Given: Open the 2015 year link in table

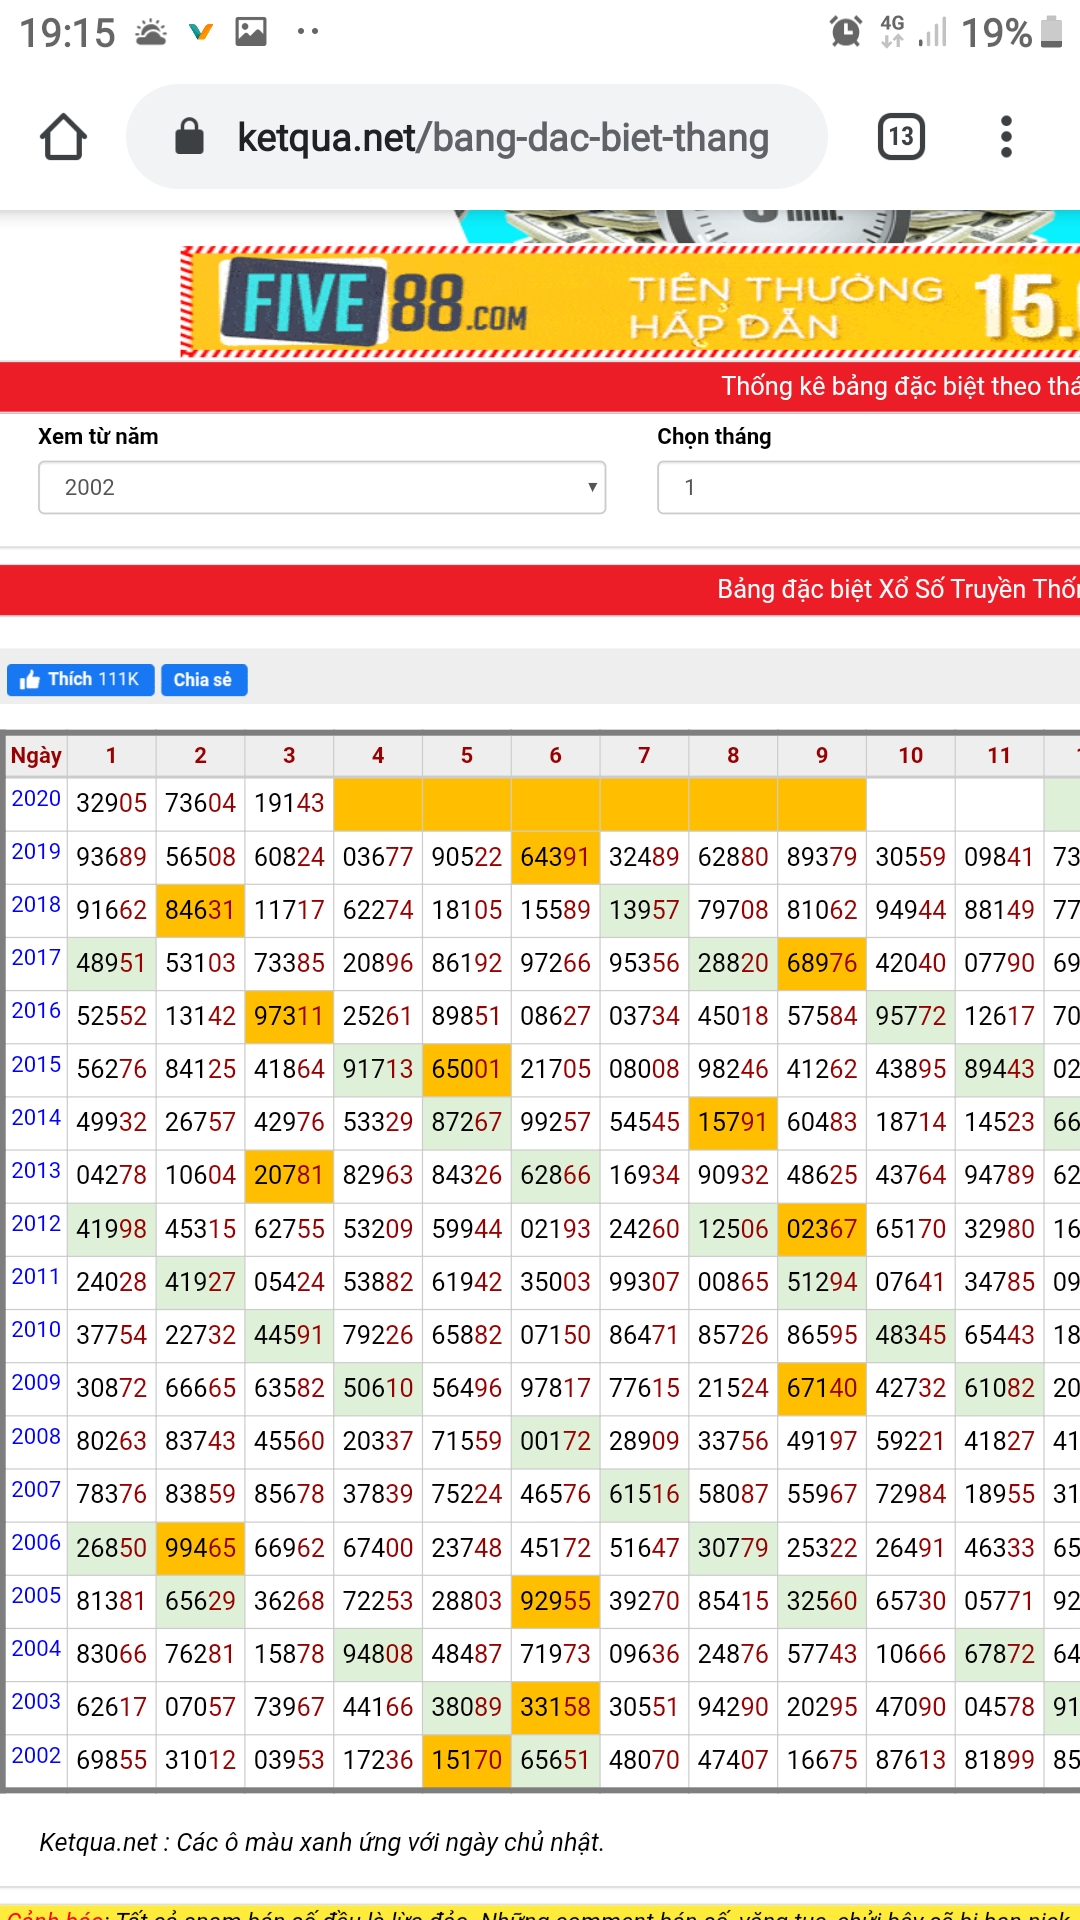Looking at the screenshot, I should [x=36, y=1065].
